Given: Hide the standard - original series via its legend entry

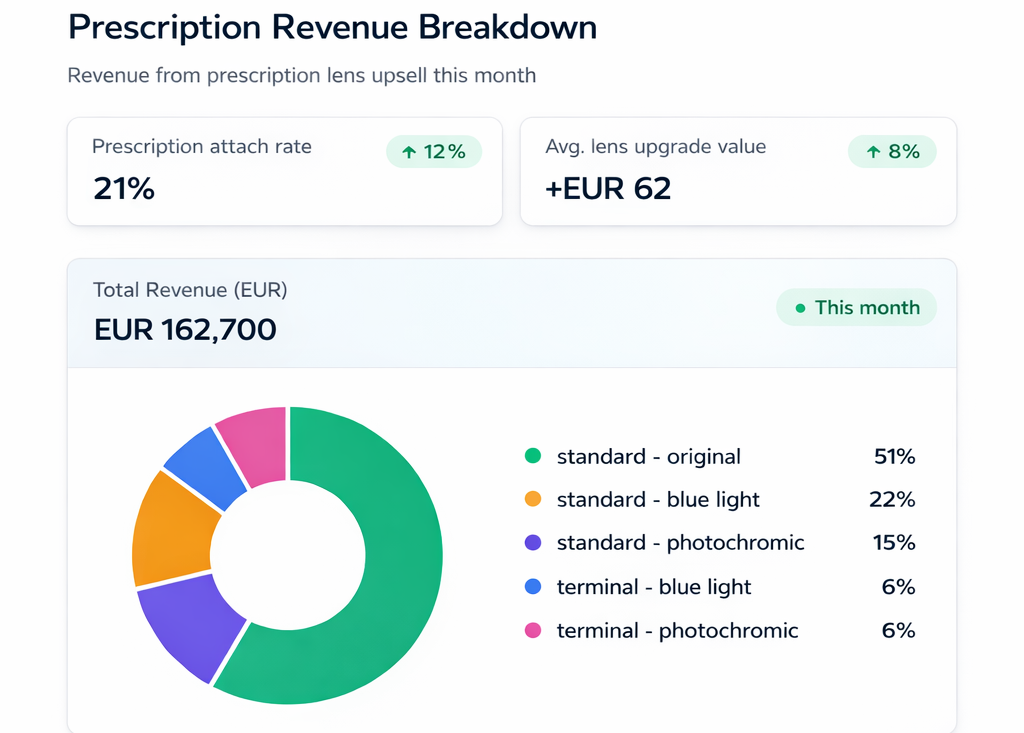Looking at the screenshot, I should coord(649,456).
